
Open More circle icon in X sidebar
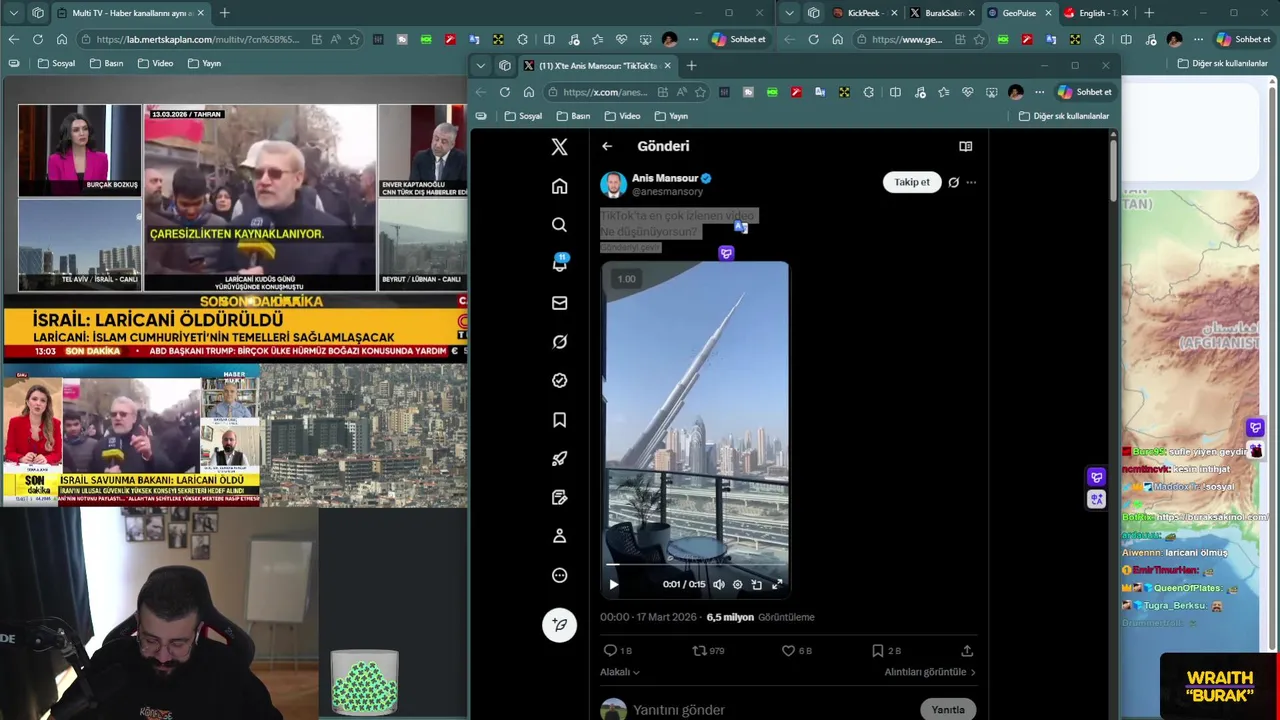coord(559,575)
